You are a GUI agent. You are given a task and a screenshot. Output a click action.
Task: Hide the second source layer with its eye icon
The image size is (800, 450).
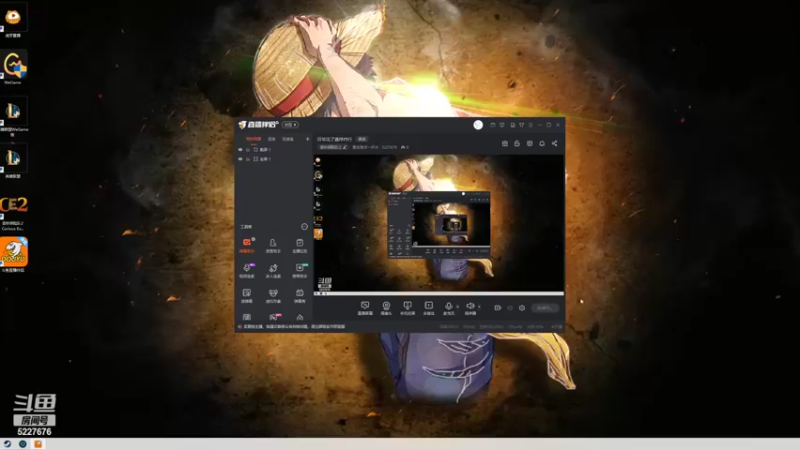(x=240, y=159)
